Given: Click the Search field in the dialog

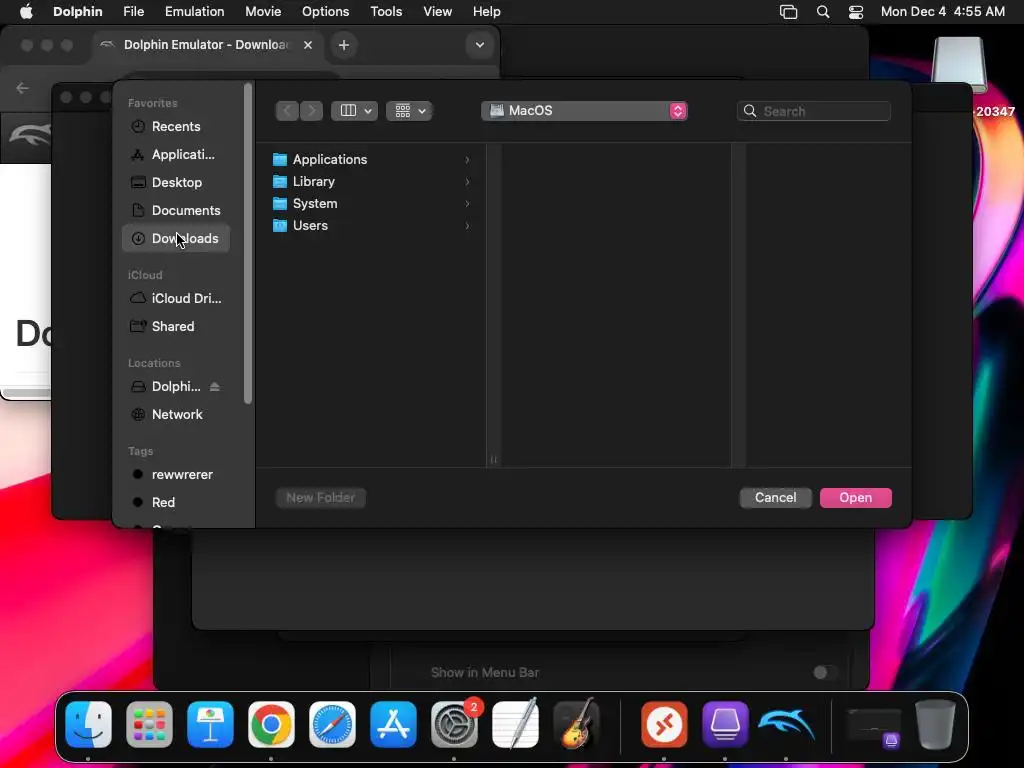Looking at the screenshot, I should [x=814, y=111].
